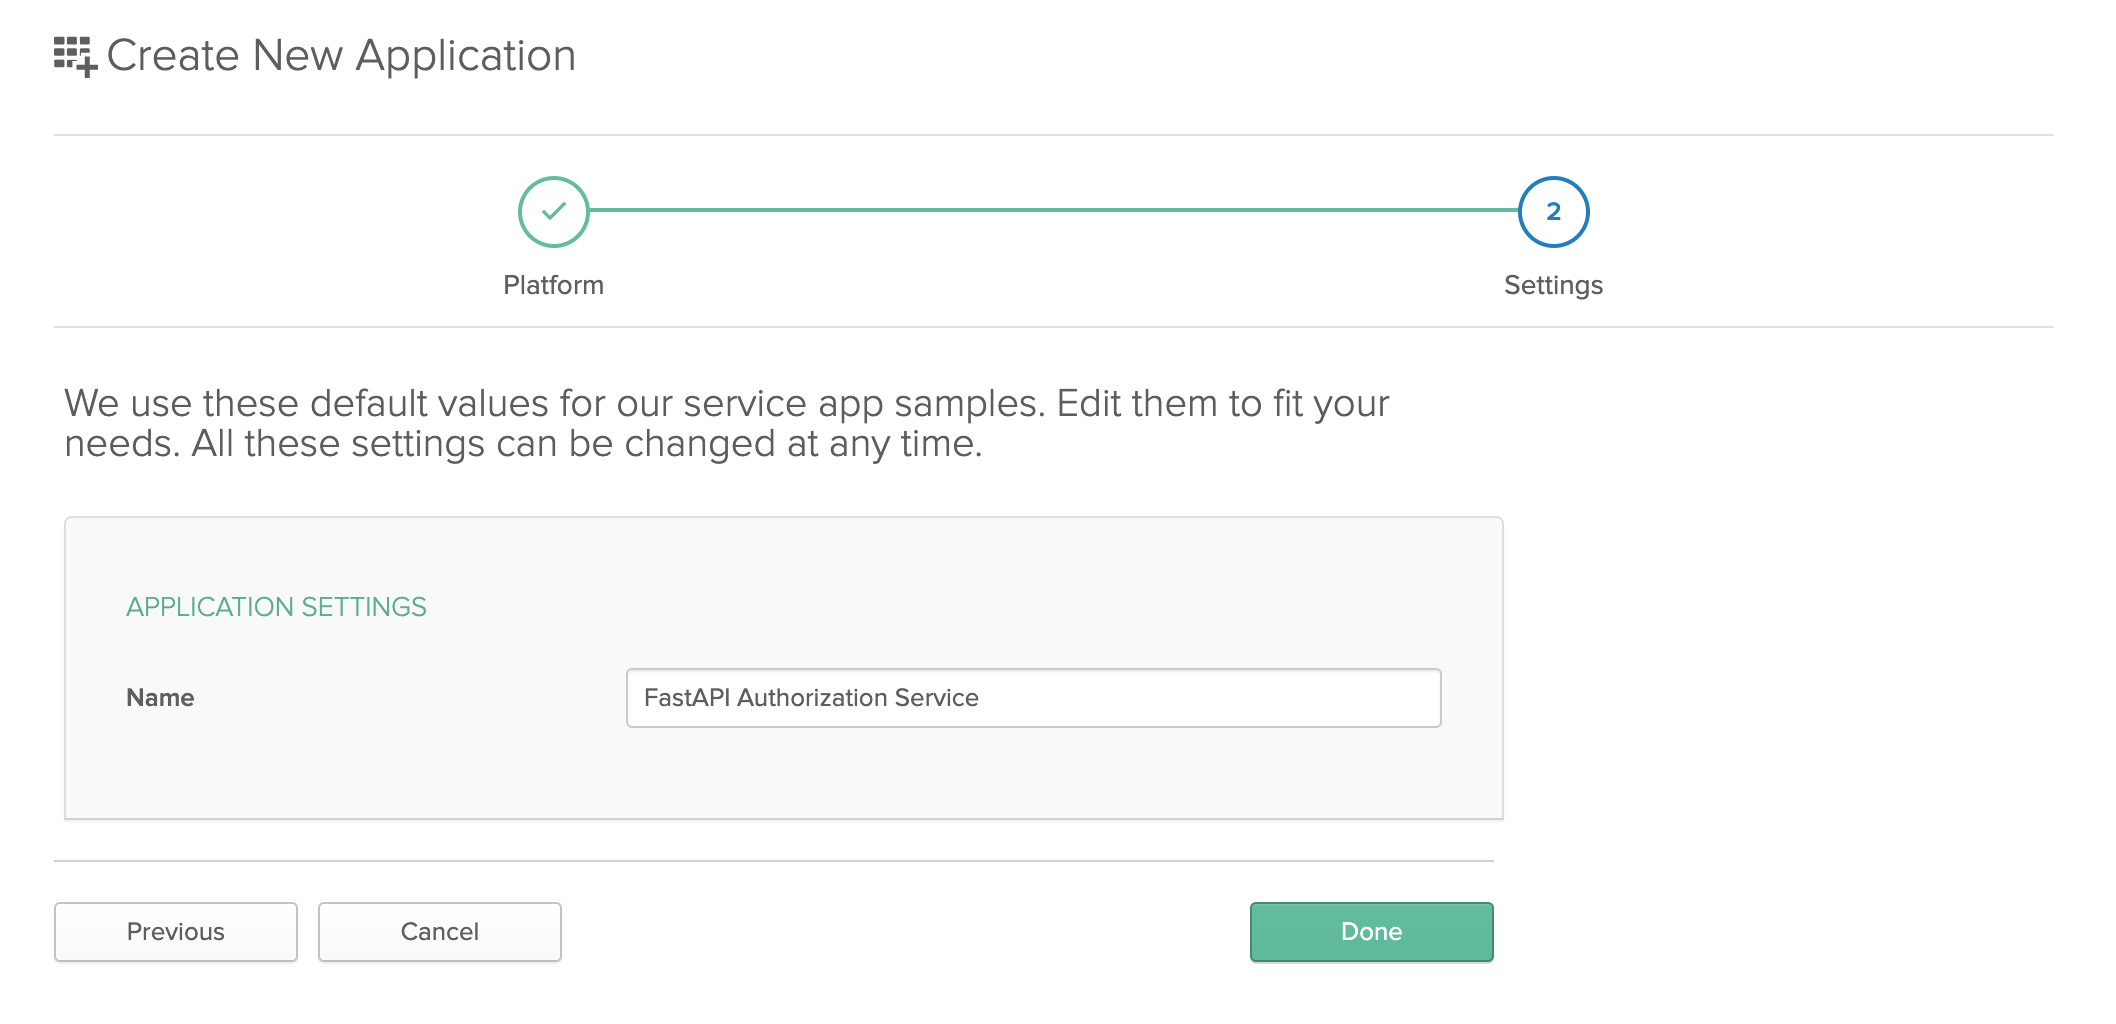Click the APPLICATION SETTINGS heading
Viewport: 2116px width, 1024px height.
tap(276, 607)
